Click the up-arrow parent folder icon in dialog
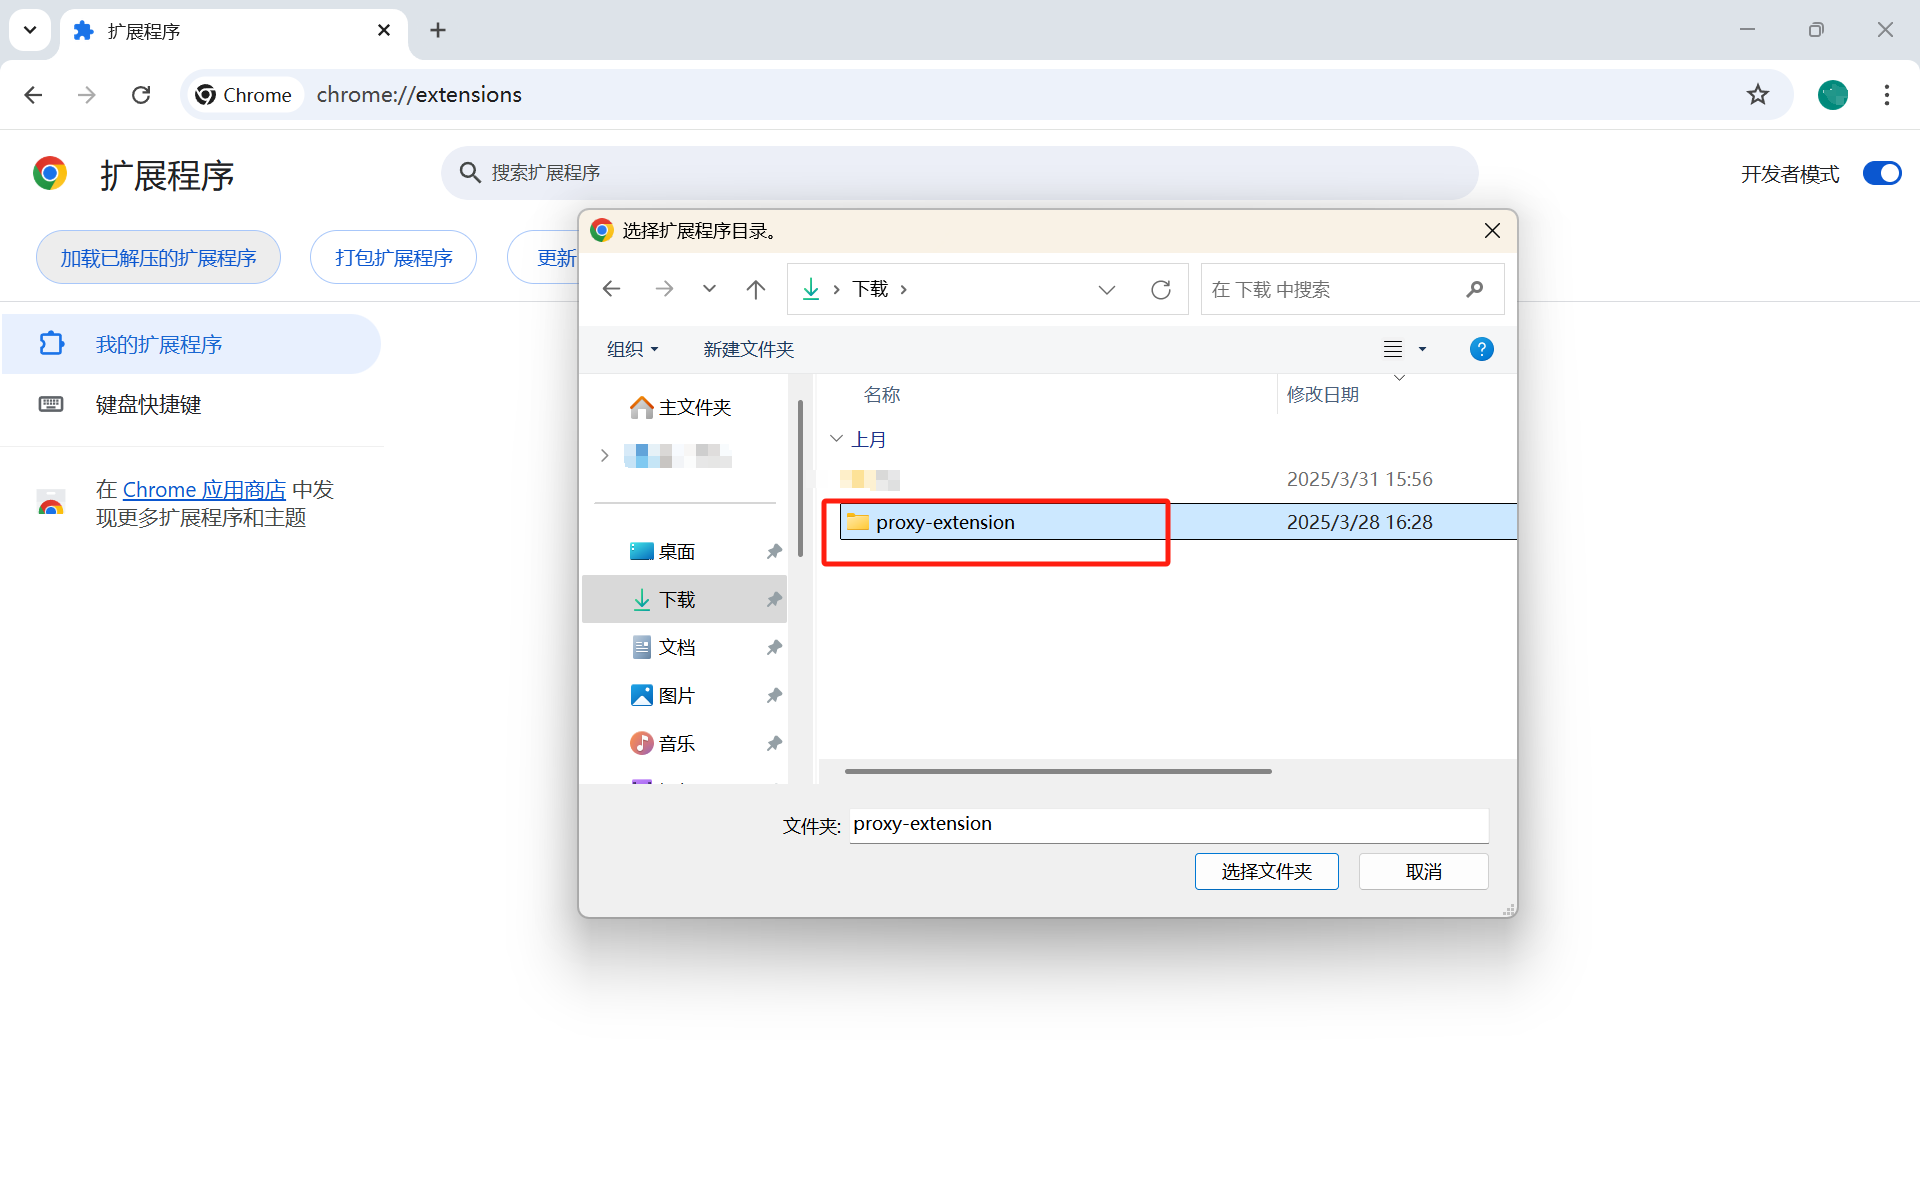 [755, 290]
